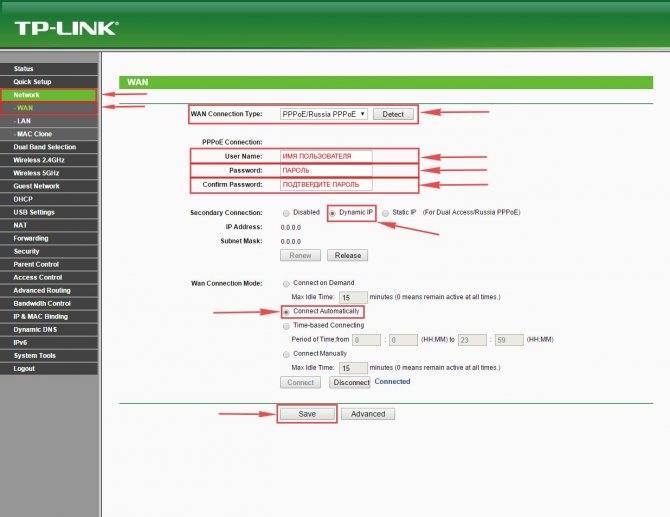The width and height of the screenshot is (670, 517).
Task: Open Quick Setup in sidebar
Action: pyautogui.click(x=49, y=82)
